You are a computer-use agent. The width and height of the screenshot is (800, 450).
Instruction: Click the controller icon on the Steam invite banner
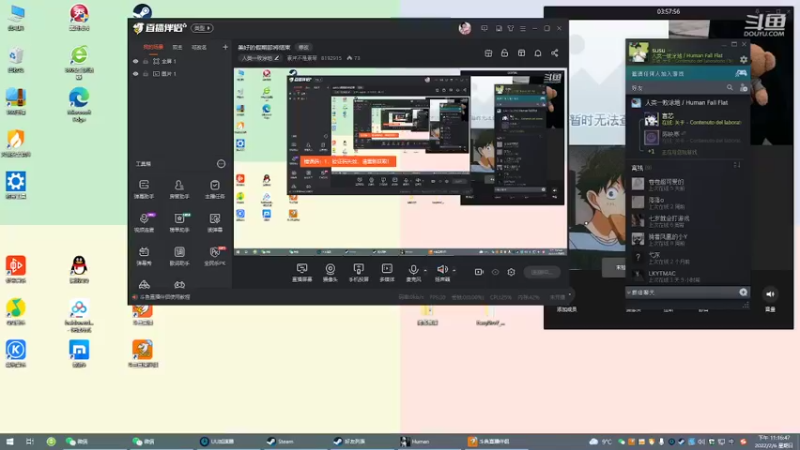coord(741,73)
